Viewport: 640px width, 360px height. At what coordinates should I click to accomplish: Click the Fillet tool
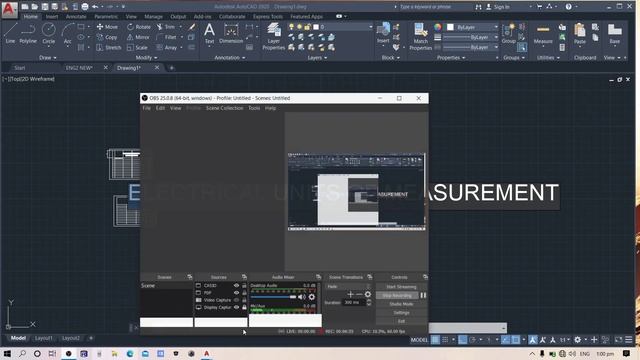click(x=167, y=37)
